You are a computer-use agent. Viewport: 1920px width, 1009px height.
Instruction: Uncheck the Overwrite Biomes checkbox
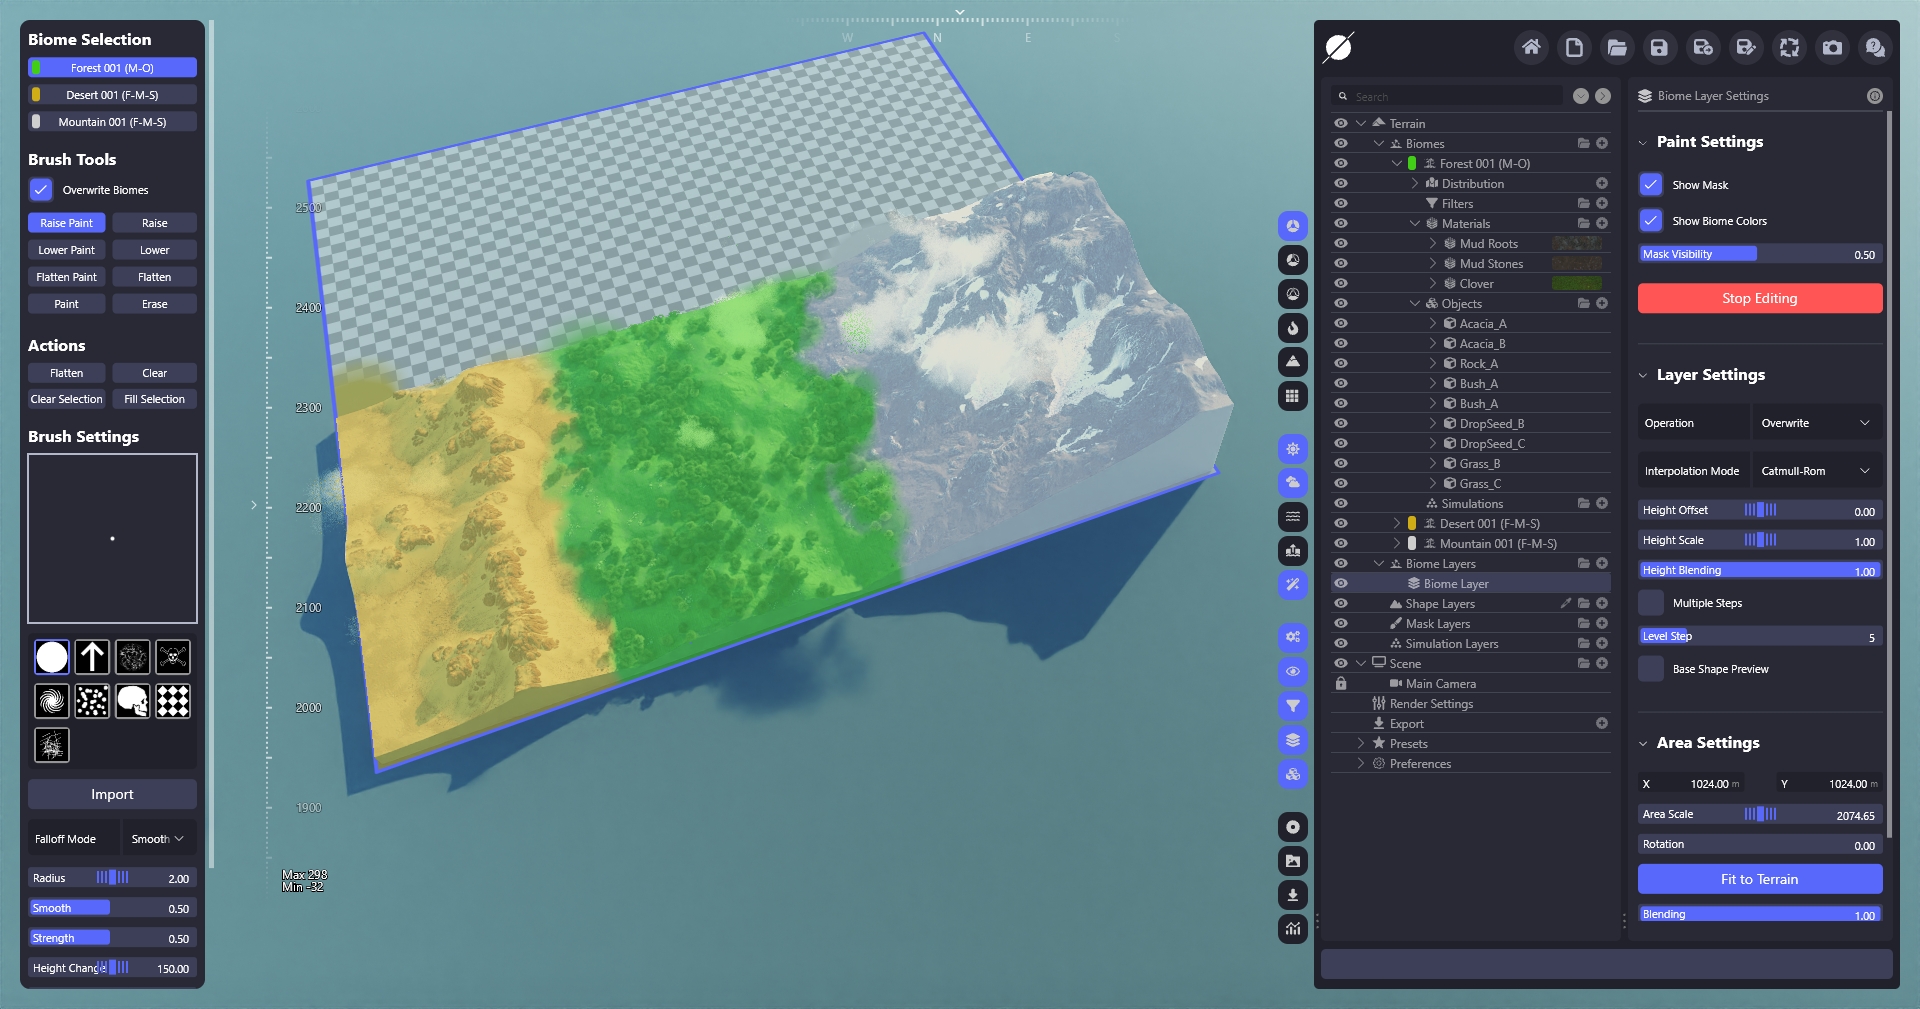coord(41,189)
